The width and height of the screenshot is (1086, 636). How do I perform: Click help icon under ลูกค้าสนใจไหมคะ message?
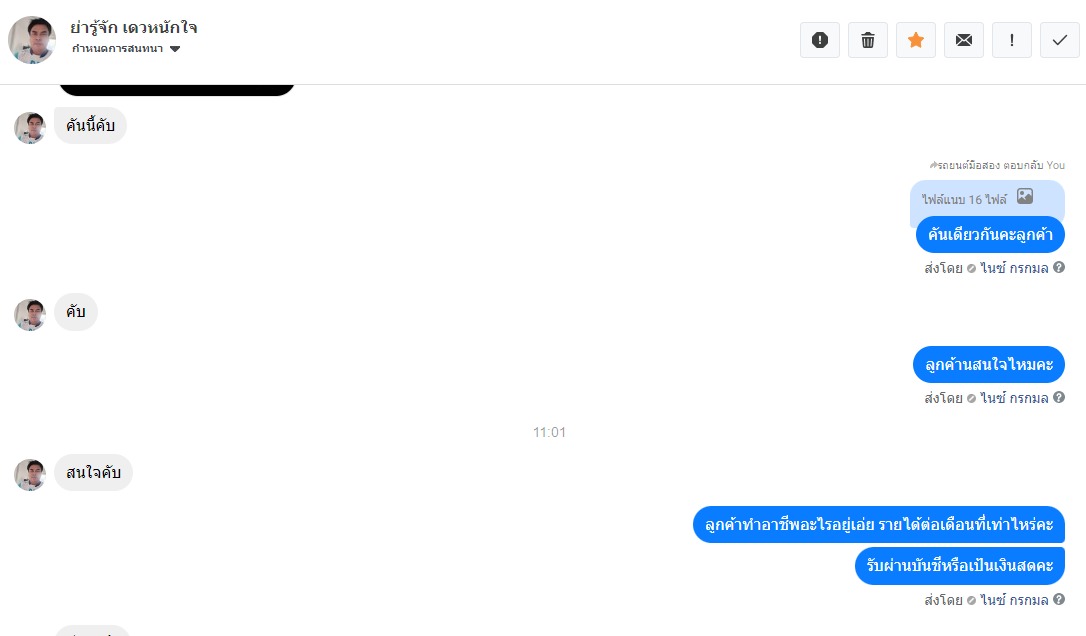tap(1059, 398)
